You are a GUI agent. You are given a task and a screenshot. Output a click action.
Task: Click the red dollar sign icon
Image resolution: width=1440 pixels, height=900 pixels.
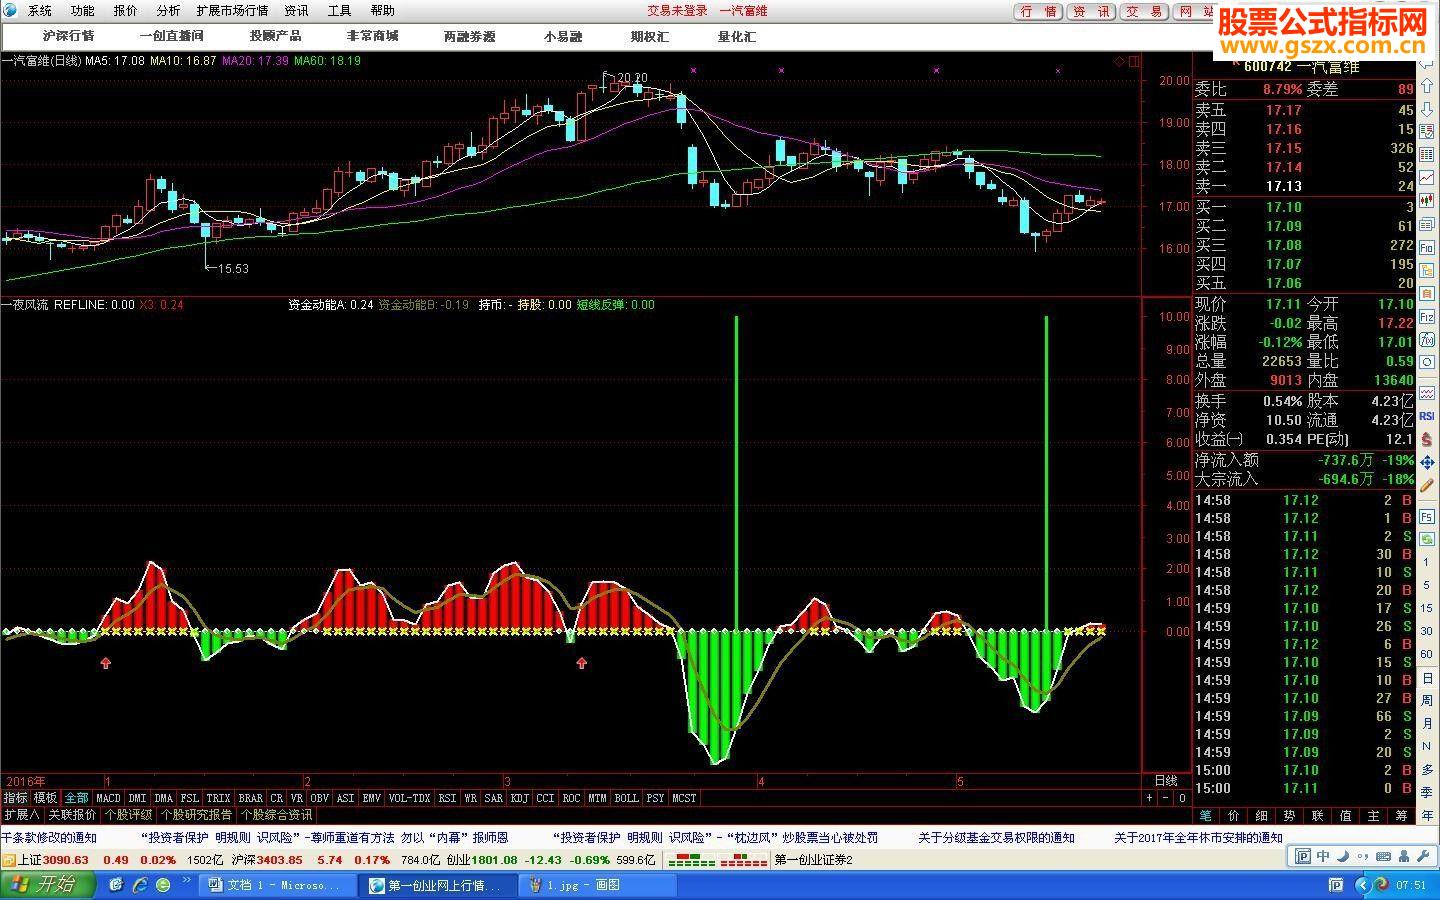[x=1427, y=440]
